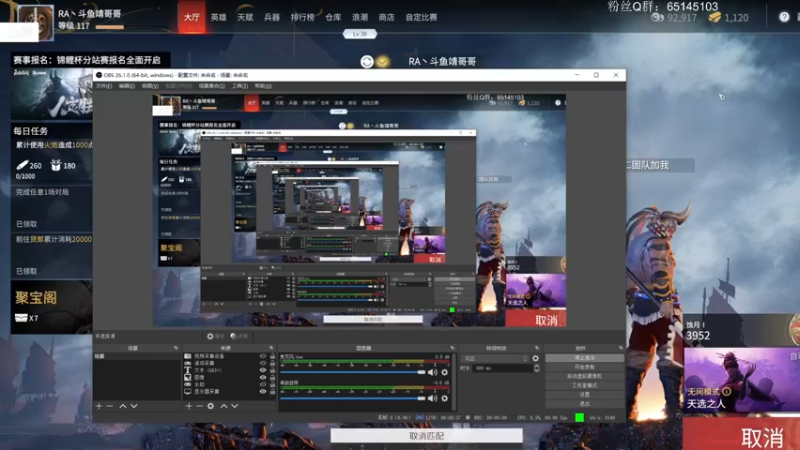Click the 天选之人 mode card
800x450 pixels.
point(741,380)
